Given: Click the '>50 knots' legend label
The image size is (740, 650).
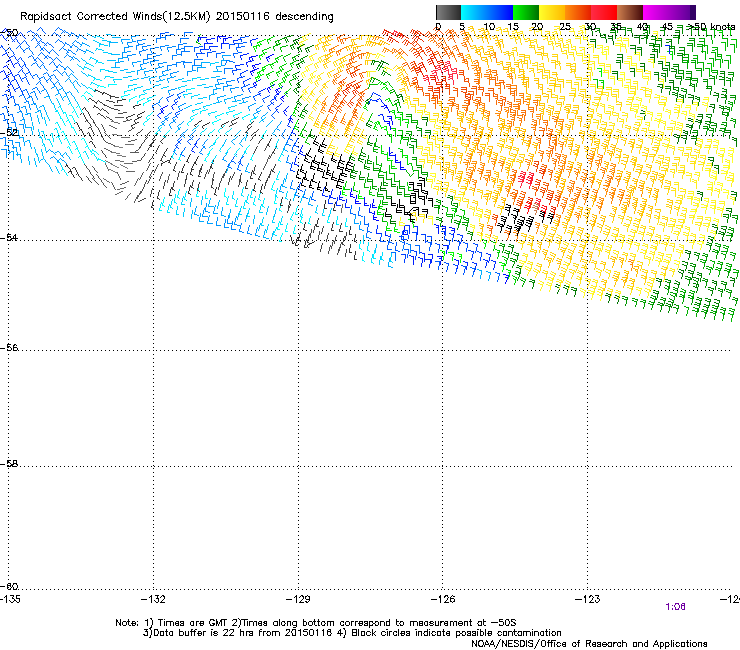Looking at the screenshot, I should click(711, 27).
